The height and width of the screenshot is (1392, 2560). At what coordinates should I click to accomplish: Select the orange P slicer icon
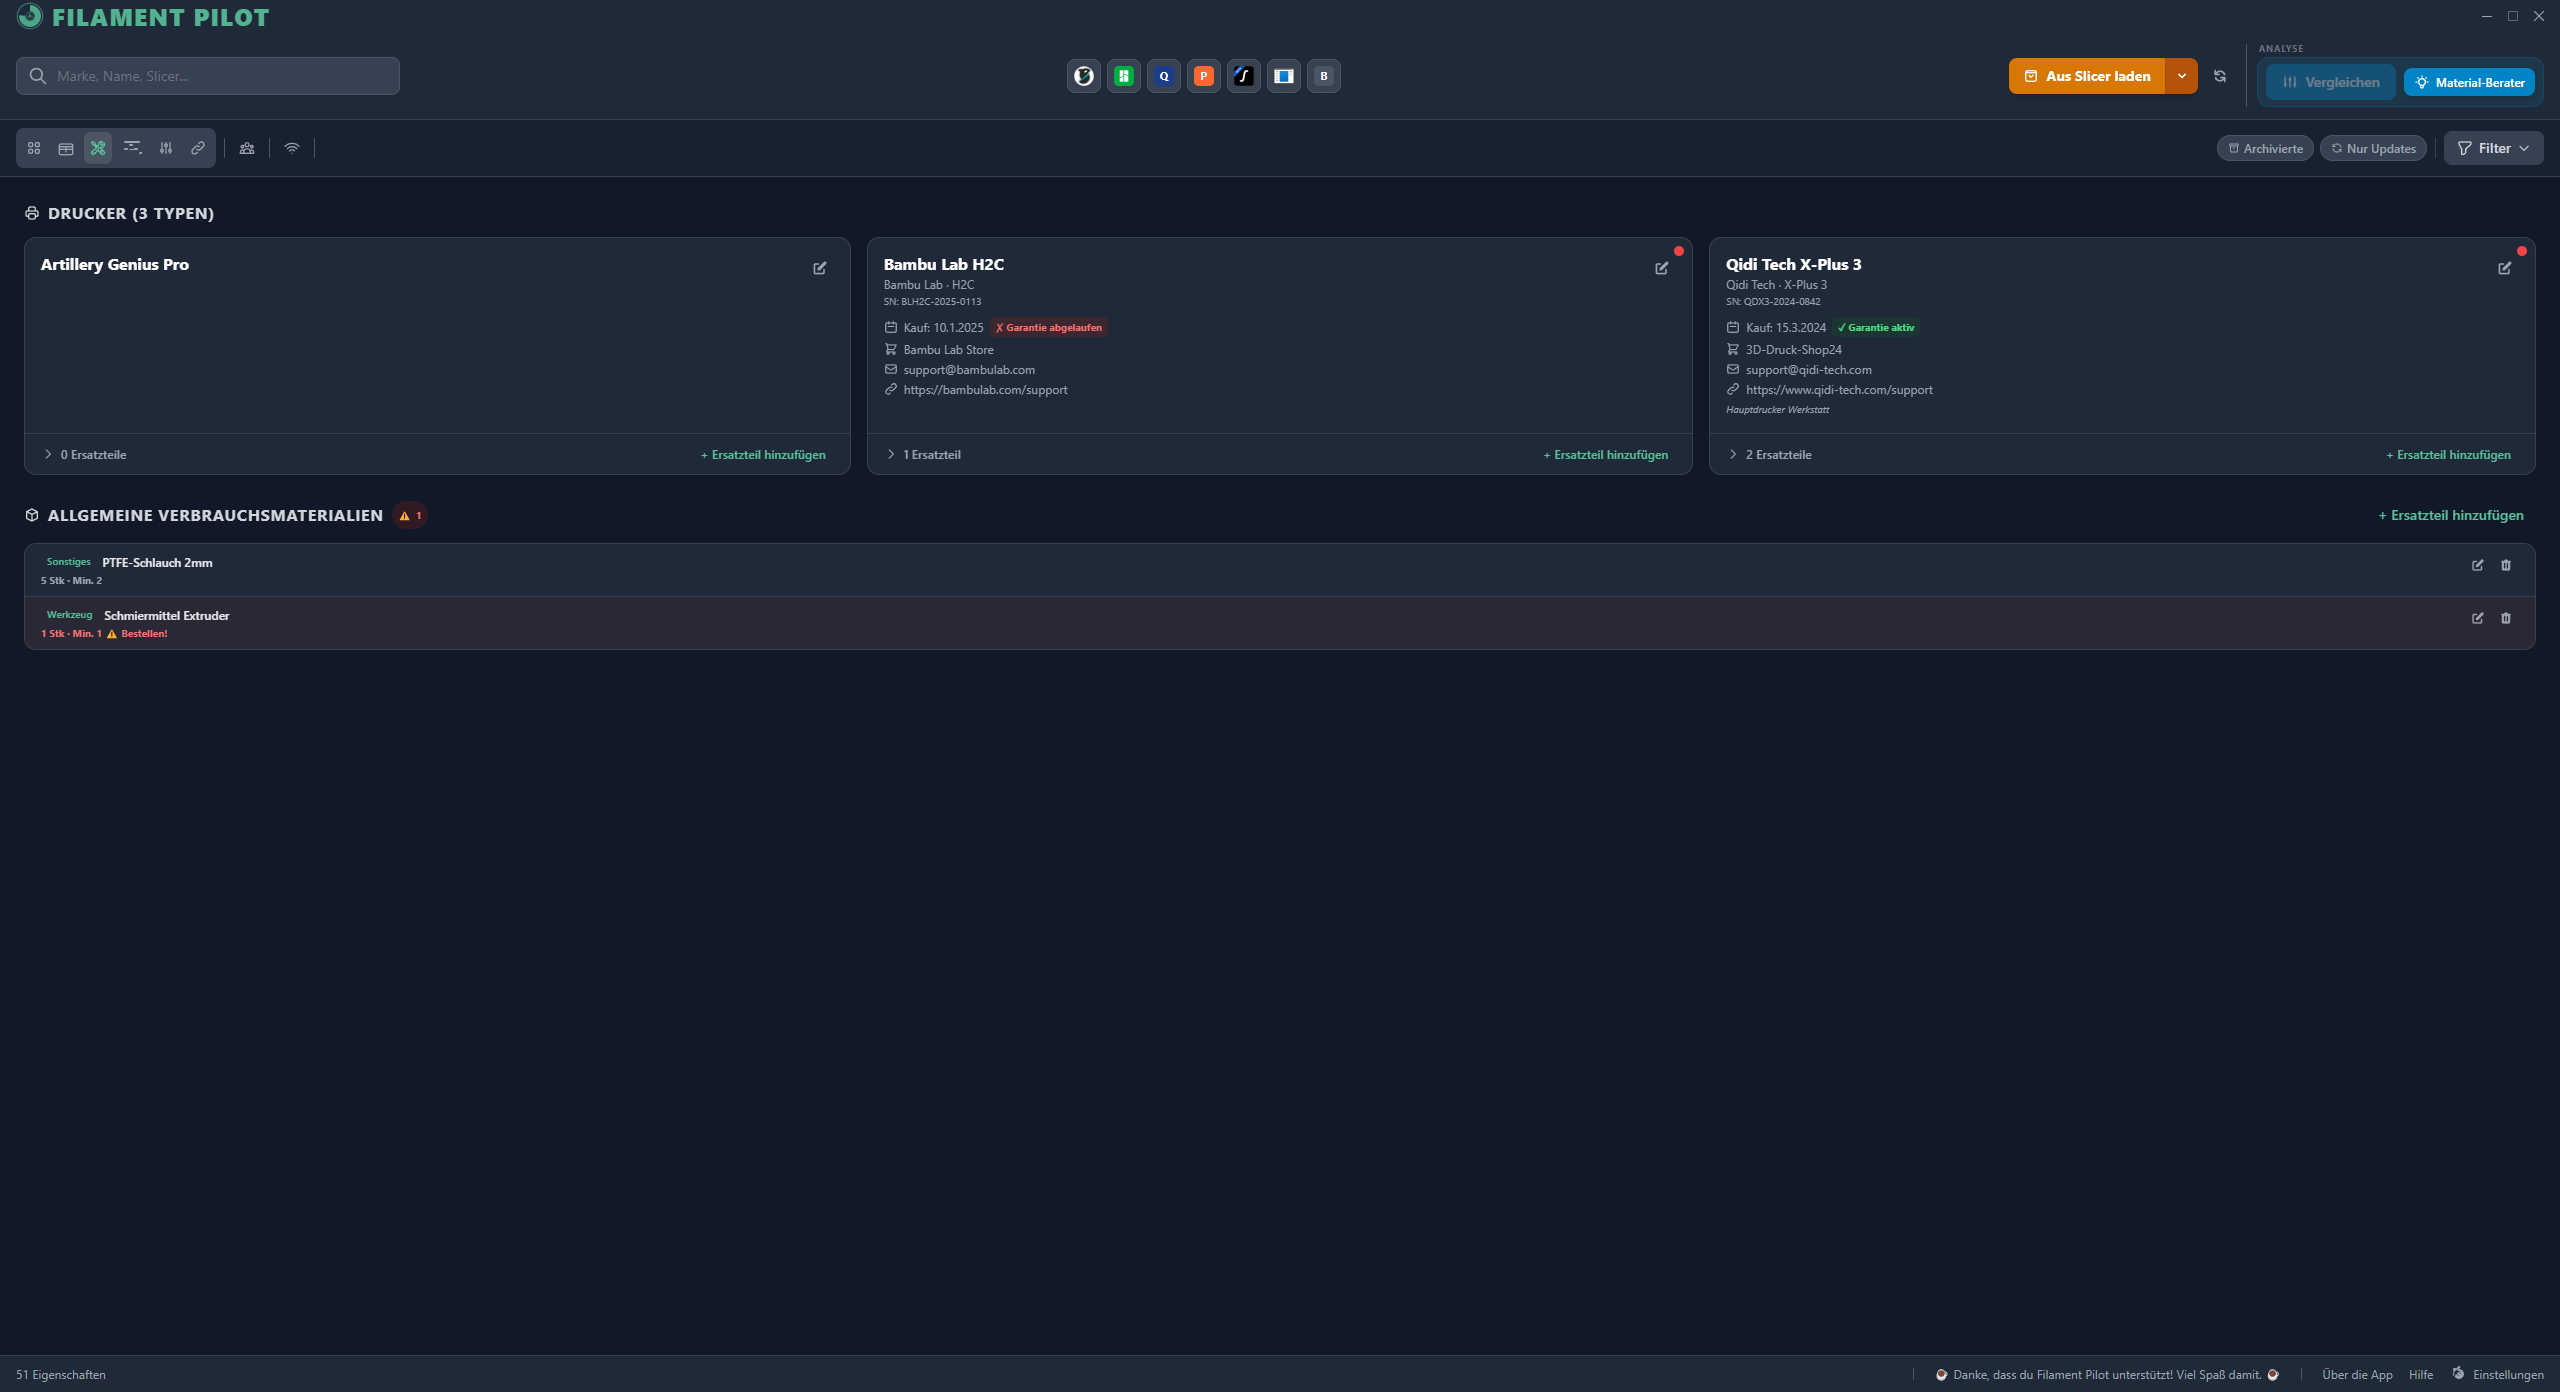(x=1204, y=76)
